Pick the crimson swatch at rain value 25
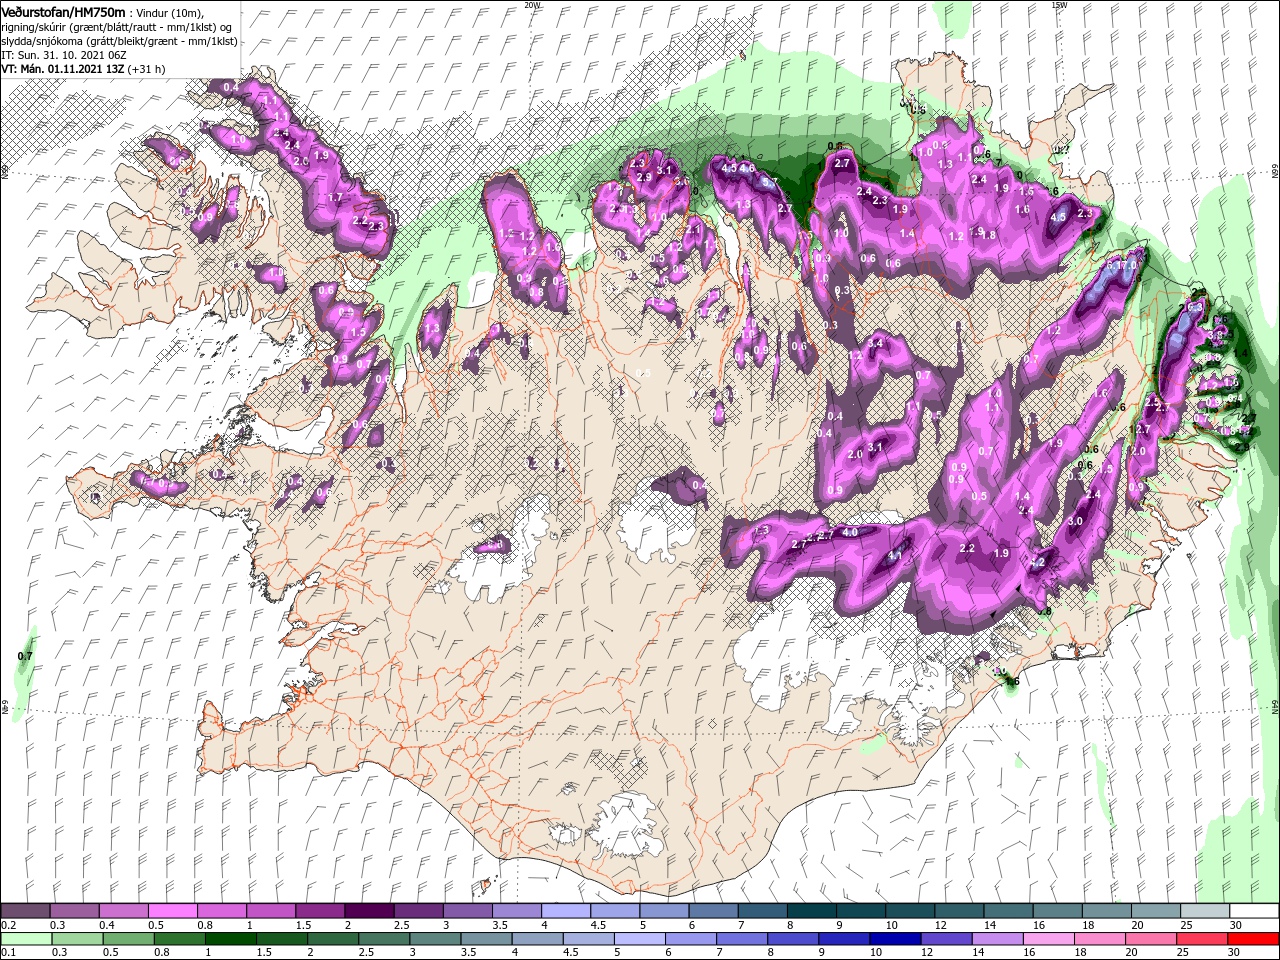The image size is (1280, 960). [1201, 939]
